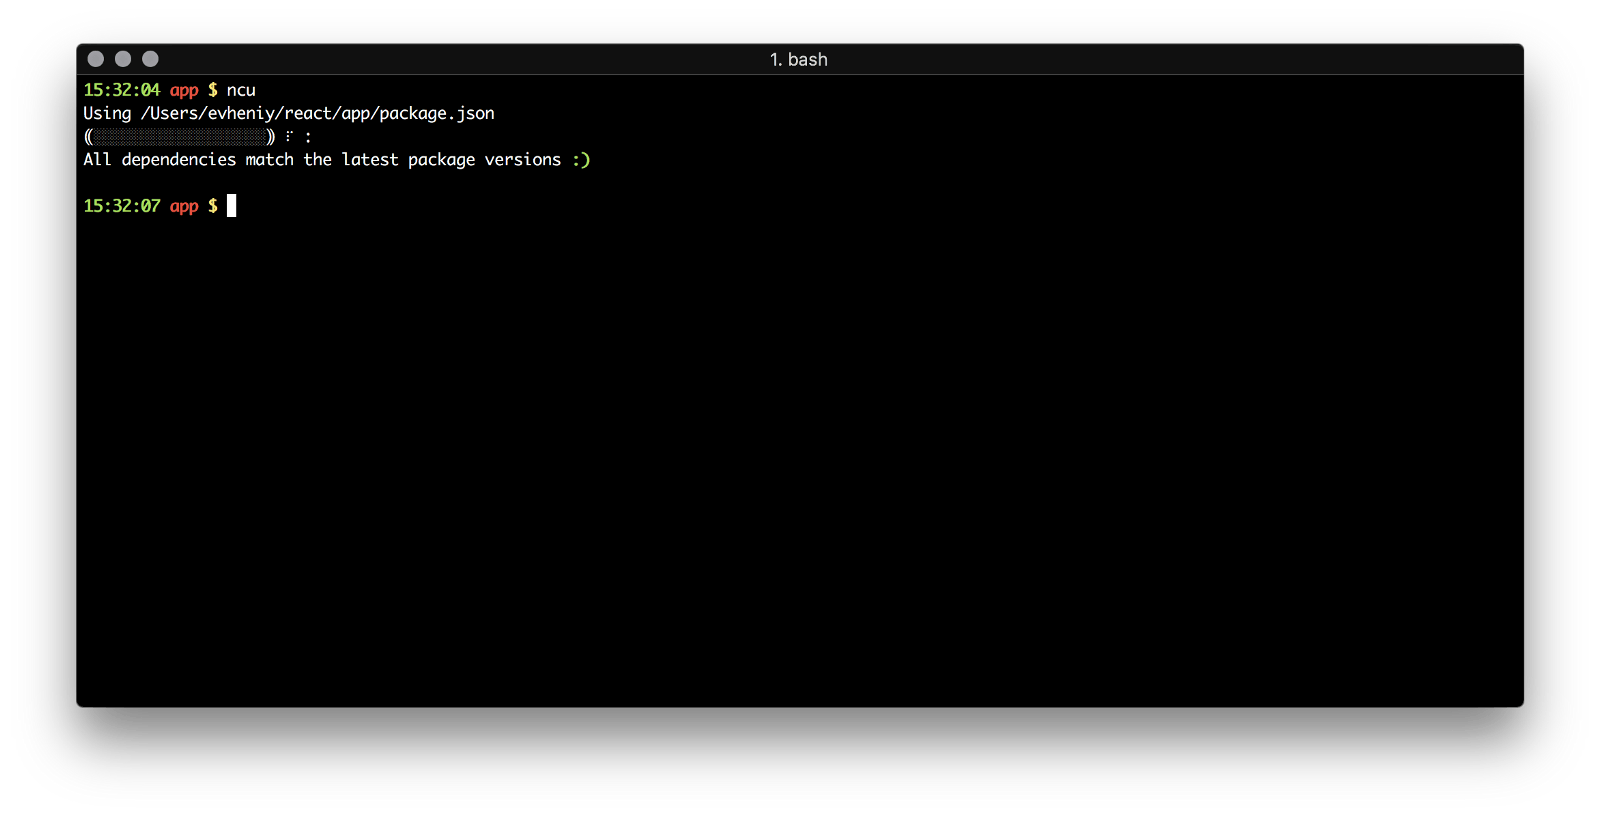Click the dotted progress bar
The height and width of the screenshot is (816, 1600).
[180, 137]
